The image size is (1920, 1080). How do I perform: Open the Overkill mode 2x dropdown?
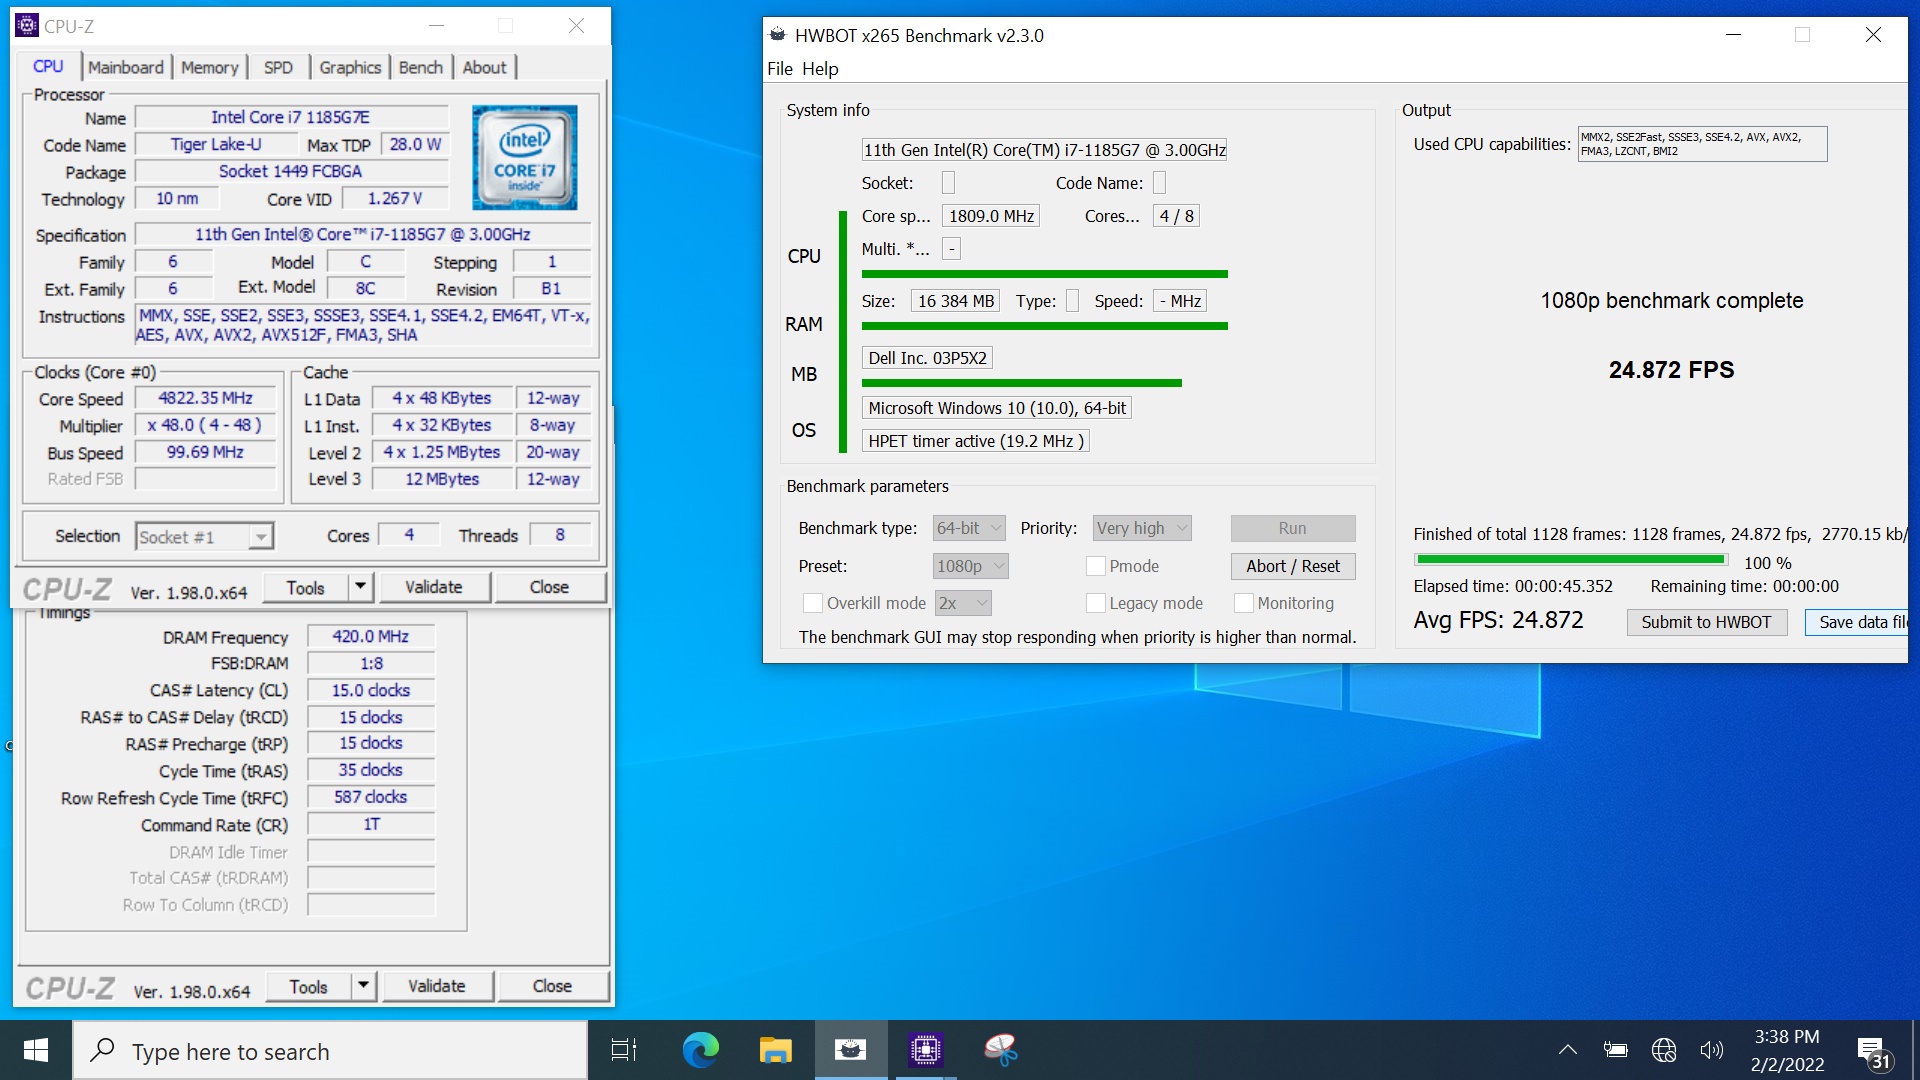[x=963, y=603]
